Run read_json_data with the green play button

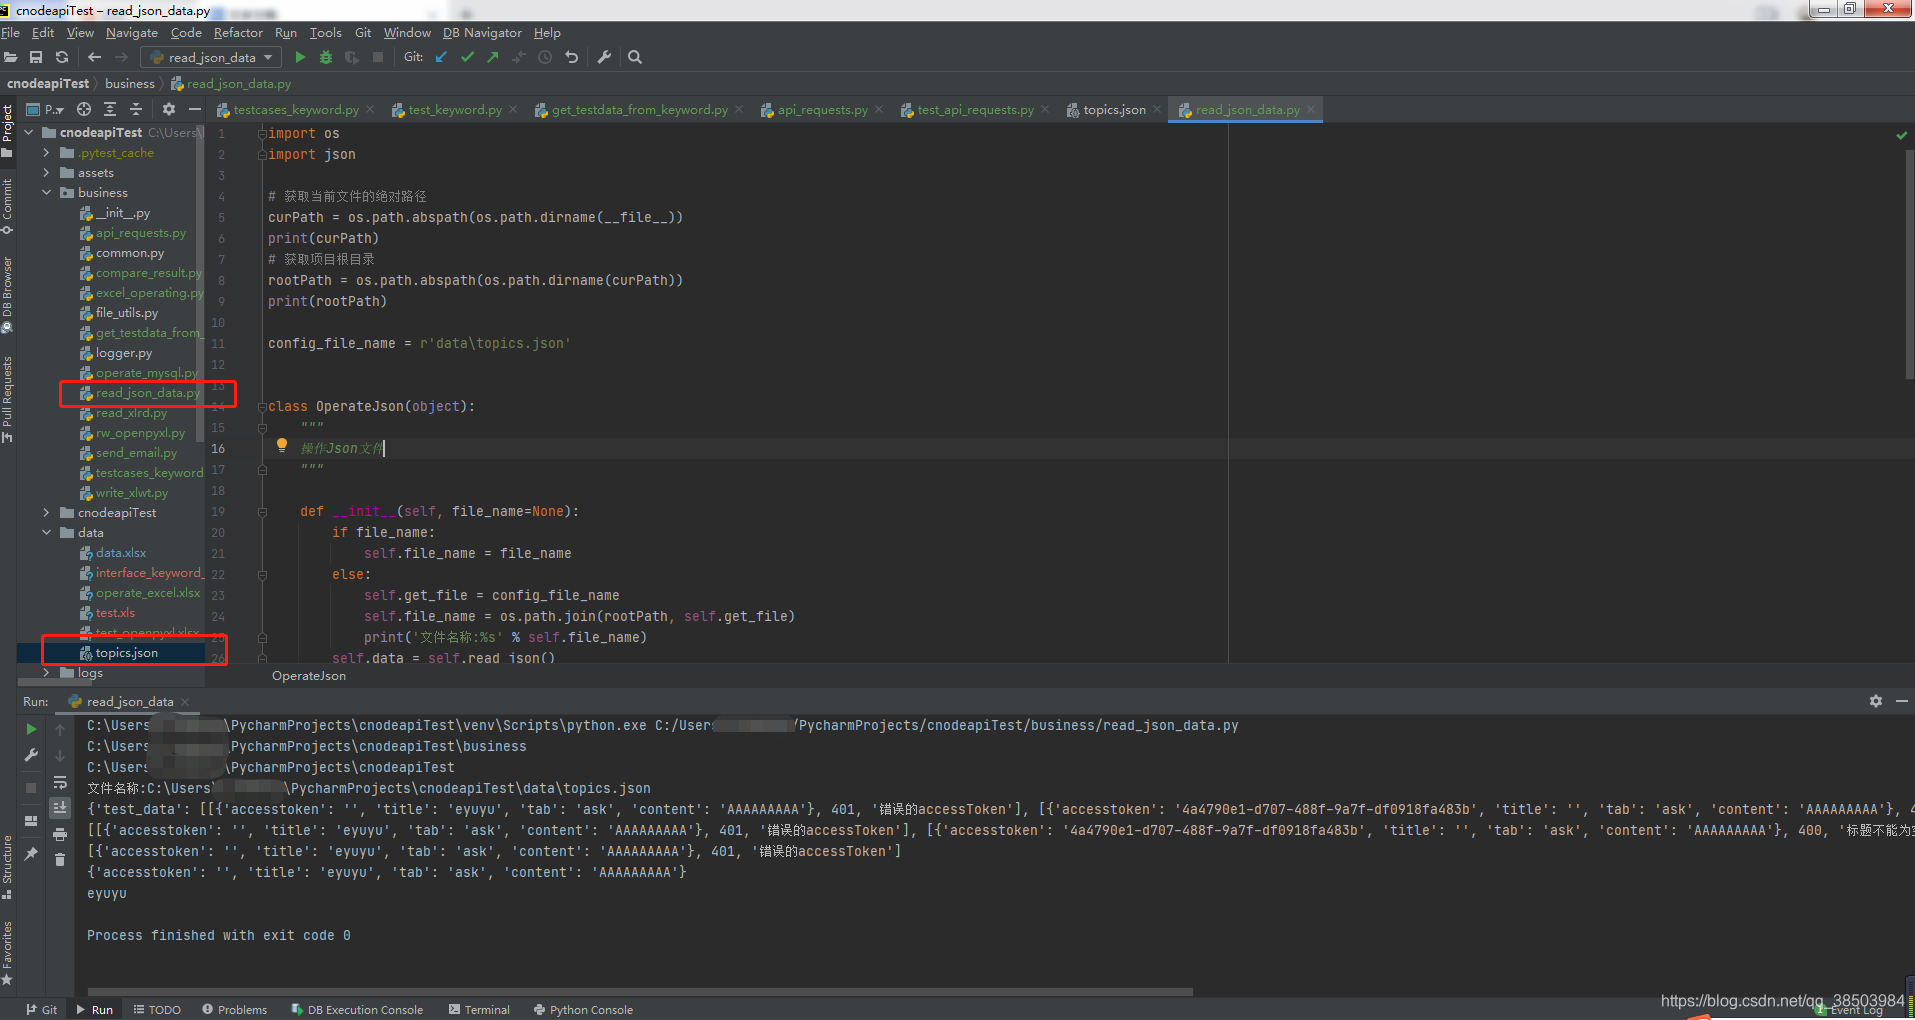[x=300, y=57]
